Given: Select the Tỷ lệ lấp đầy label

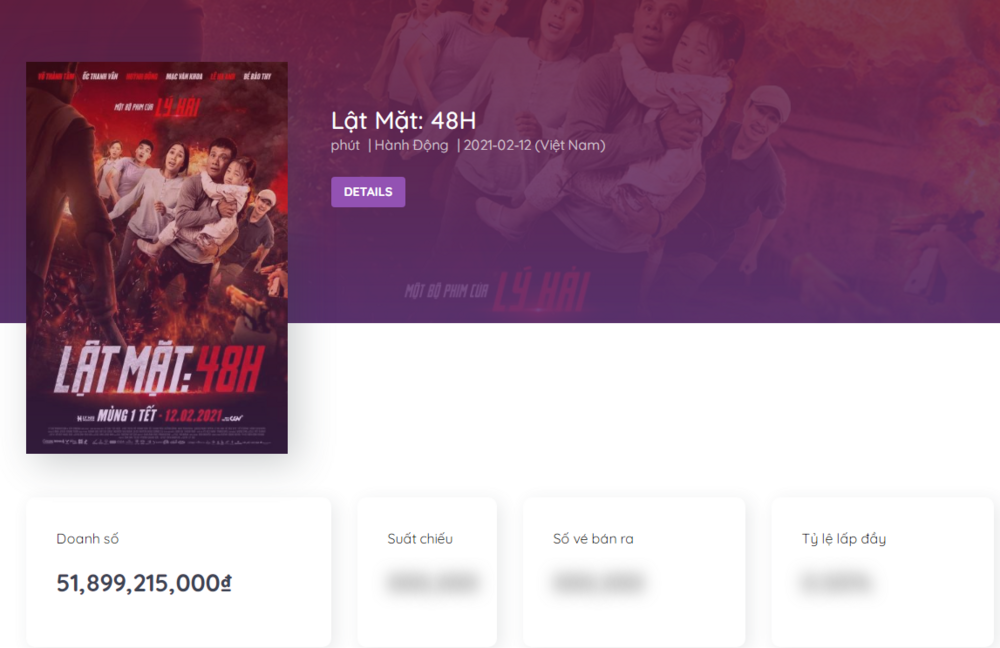Looking at the screenshot, I should click(x=844, y=539).
